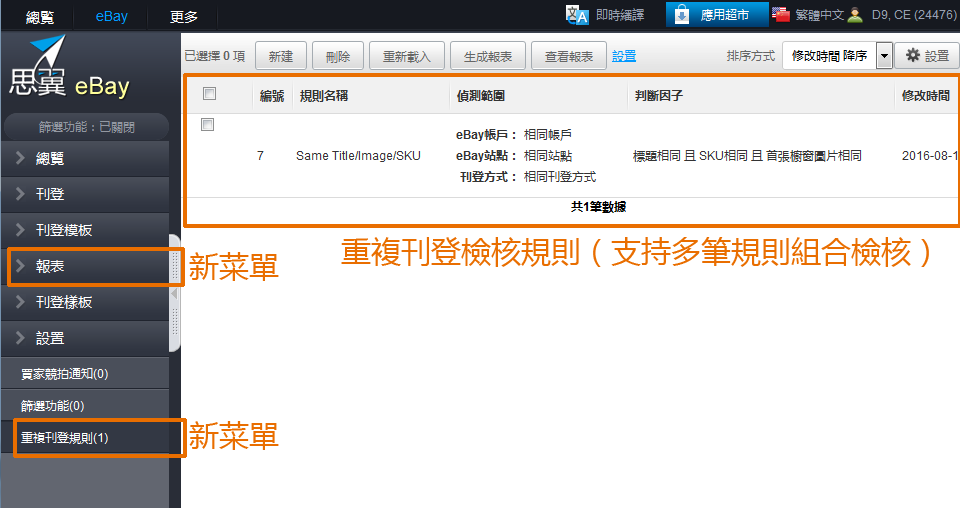Click the 共1筆數據 record count

598,207
